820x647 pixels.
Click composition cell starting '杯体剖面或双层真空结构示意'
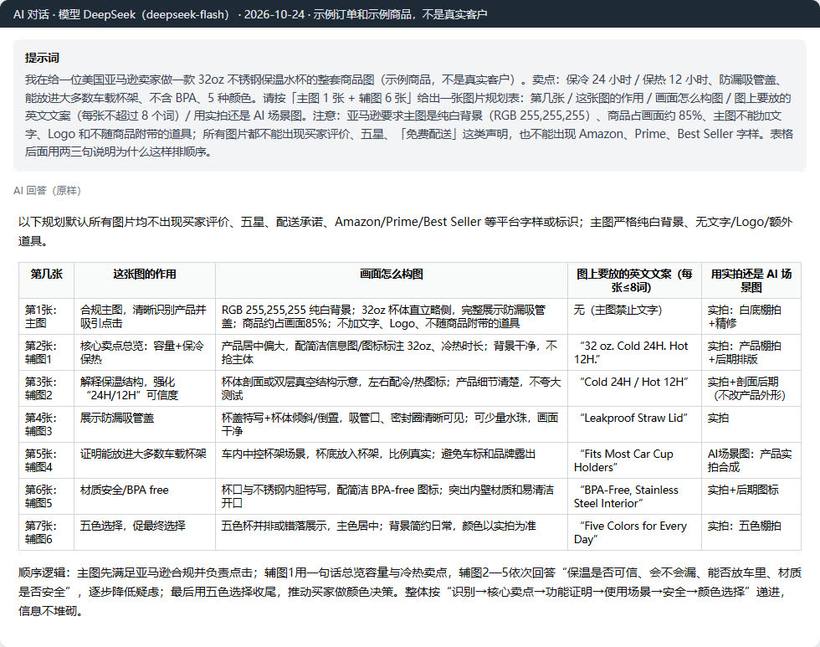point(391,389)
